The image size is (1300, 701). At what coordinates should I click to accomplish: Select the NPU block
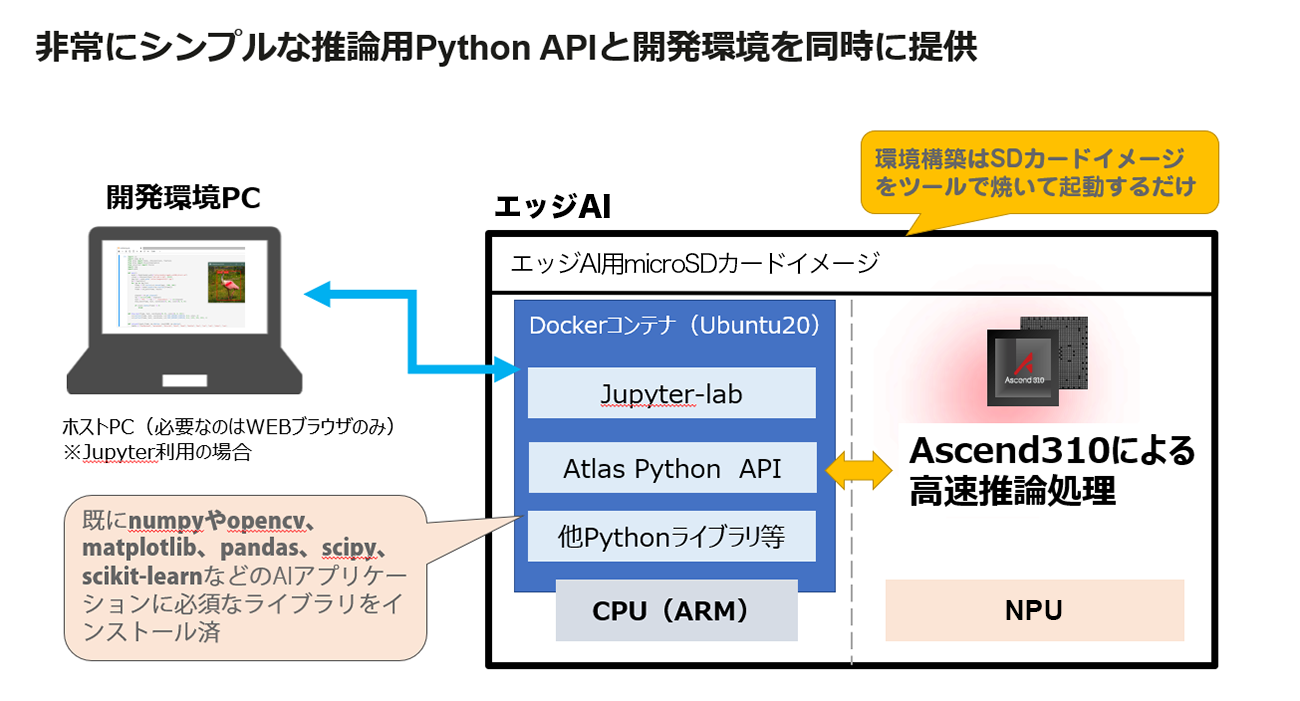(1033, 610)
